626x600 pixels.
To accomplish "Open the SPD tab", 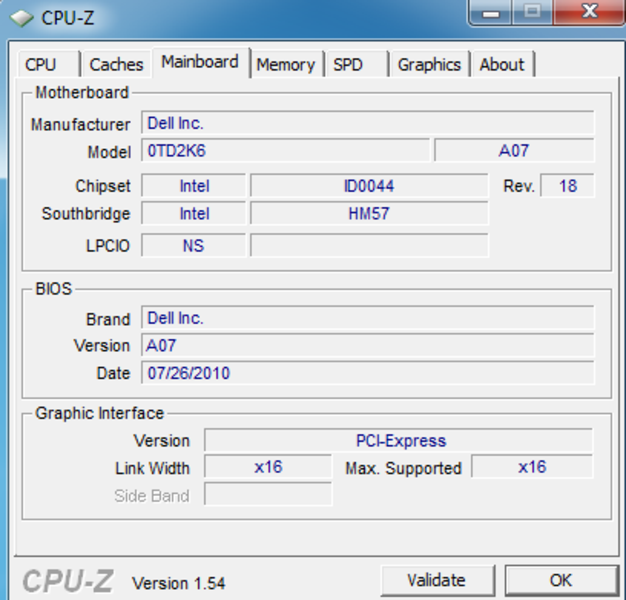I will click(x=357, y=64).
